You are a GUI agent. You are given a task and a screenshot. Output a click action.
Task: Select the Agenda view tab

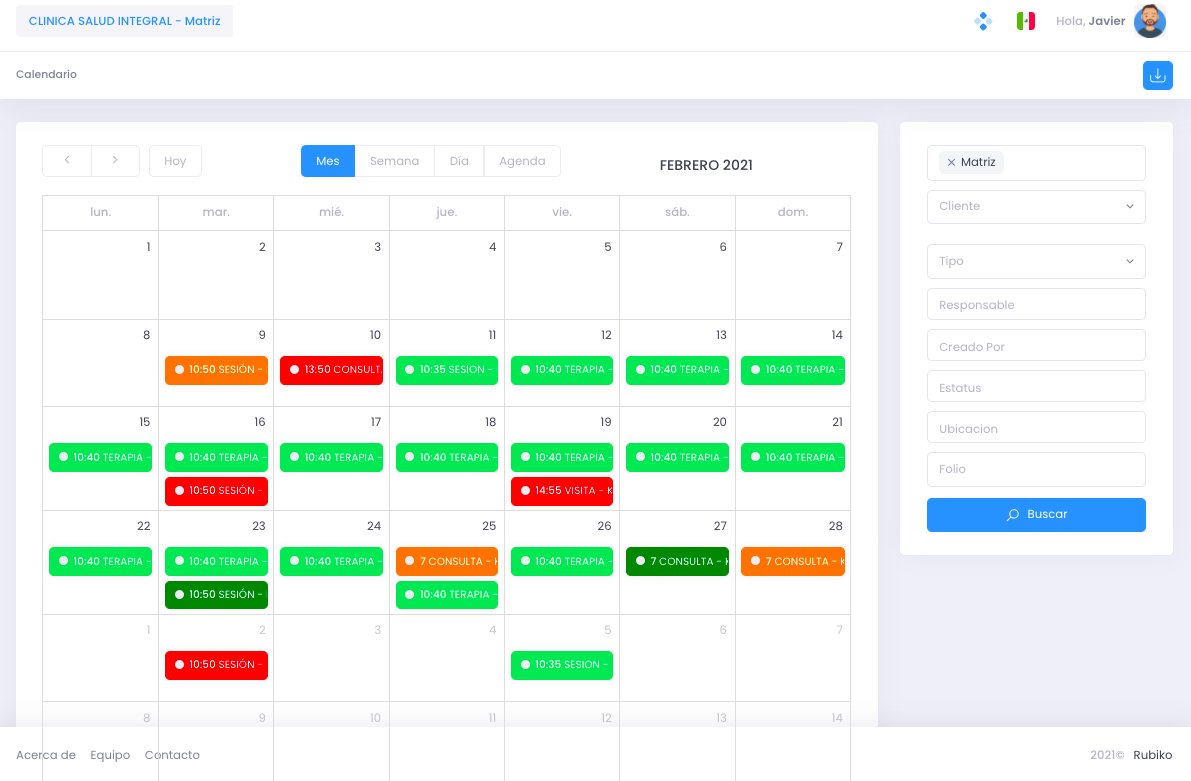coord(522,161)
